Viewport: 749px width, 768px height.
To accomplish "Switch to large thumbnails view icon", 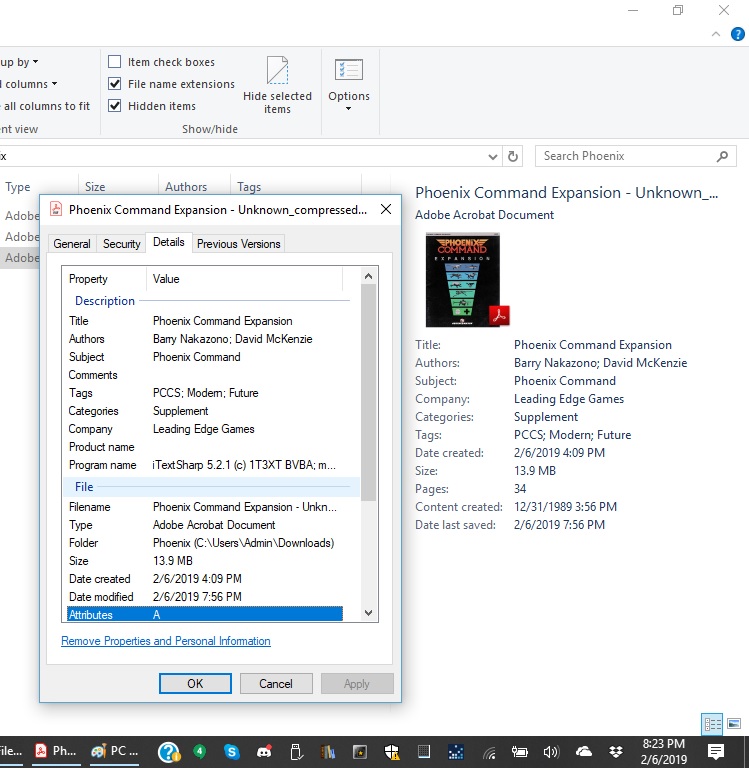I will 734,724.
